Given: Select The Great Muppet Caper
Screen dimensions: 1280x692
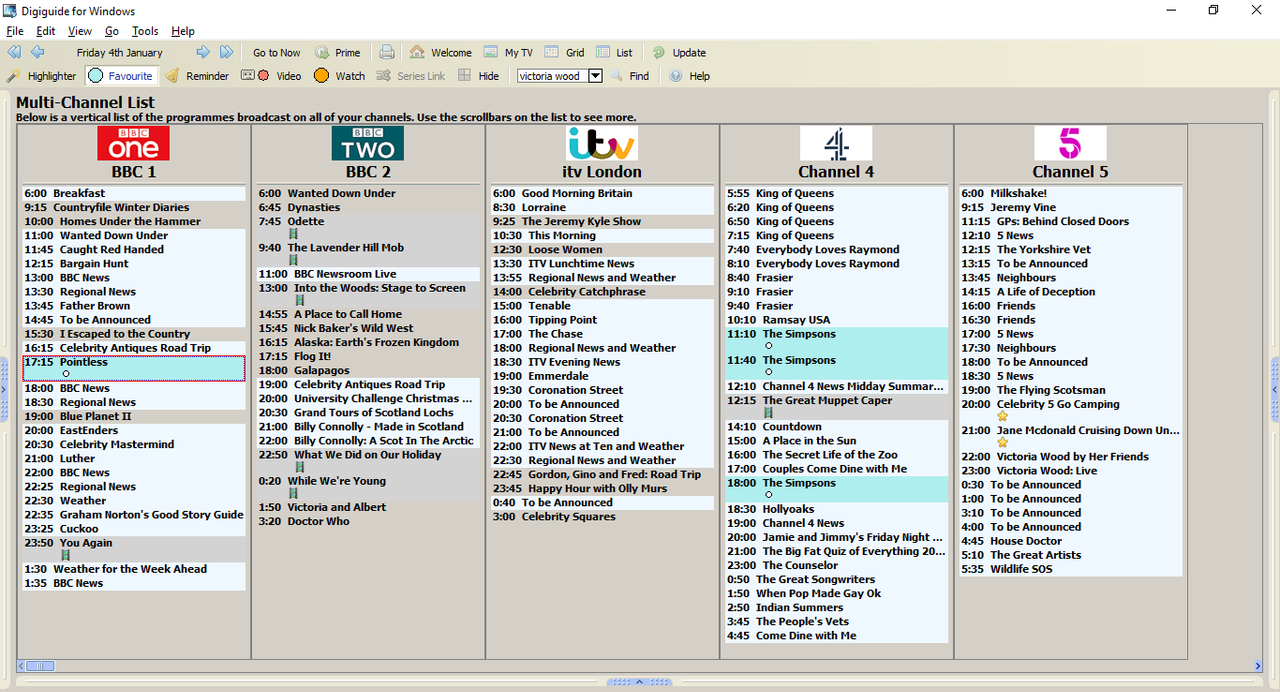Looking at the screenshot, I should point(836,406).
